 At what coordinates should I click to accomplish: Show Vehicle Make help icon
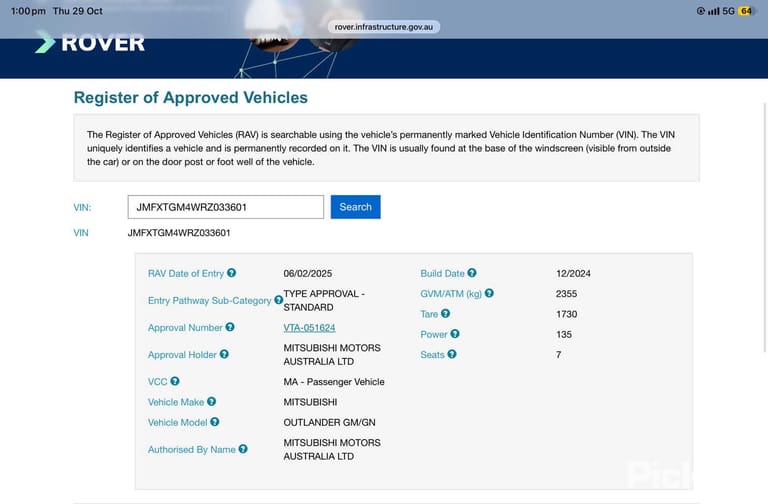[x=212, y=401]
